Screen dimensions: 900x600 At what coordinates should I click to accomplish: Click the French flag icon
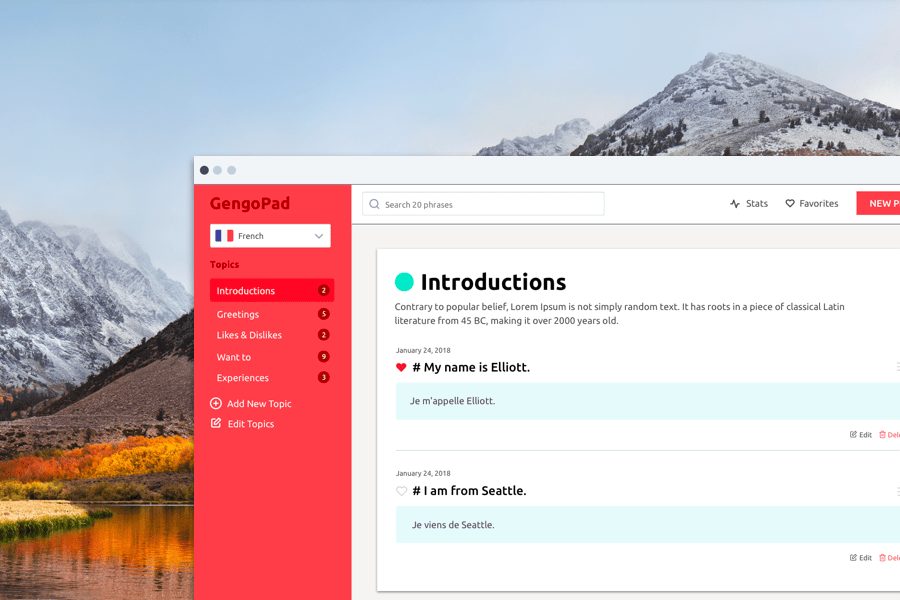coord(224,236)
